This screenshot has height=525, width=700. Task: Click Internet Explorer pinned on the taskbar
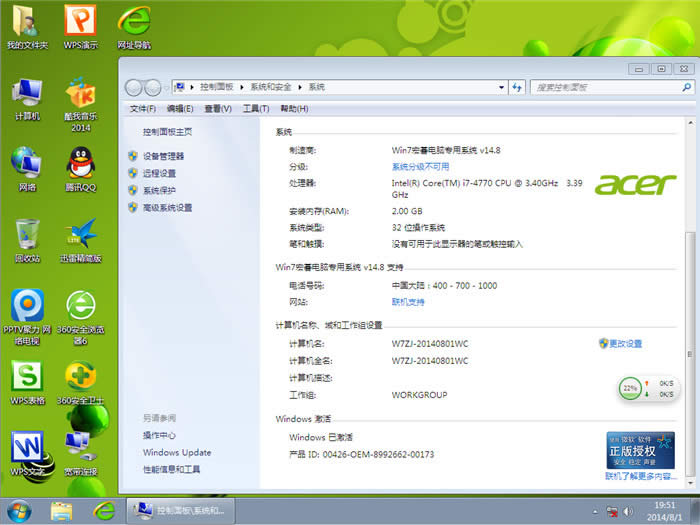click(103, 510)
